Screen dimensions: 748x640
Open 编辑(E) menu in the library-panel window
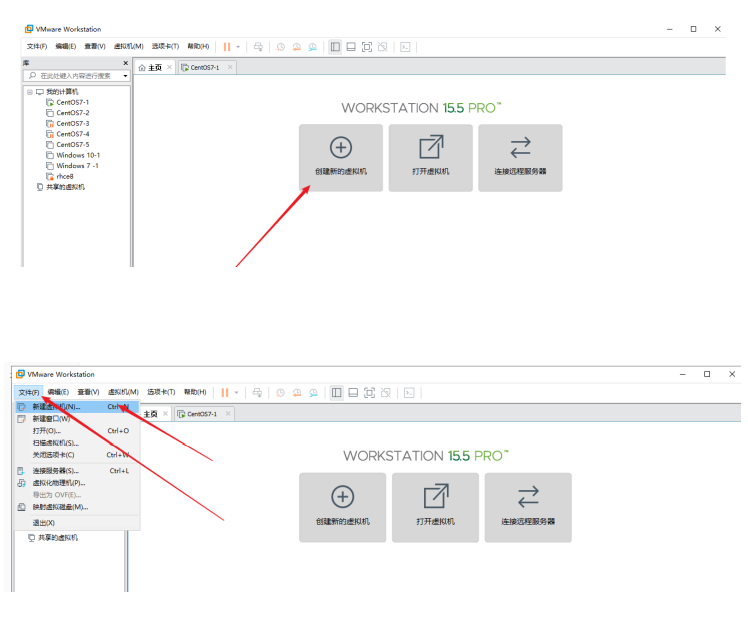click(66, 46)
